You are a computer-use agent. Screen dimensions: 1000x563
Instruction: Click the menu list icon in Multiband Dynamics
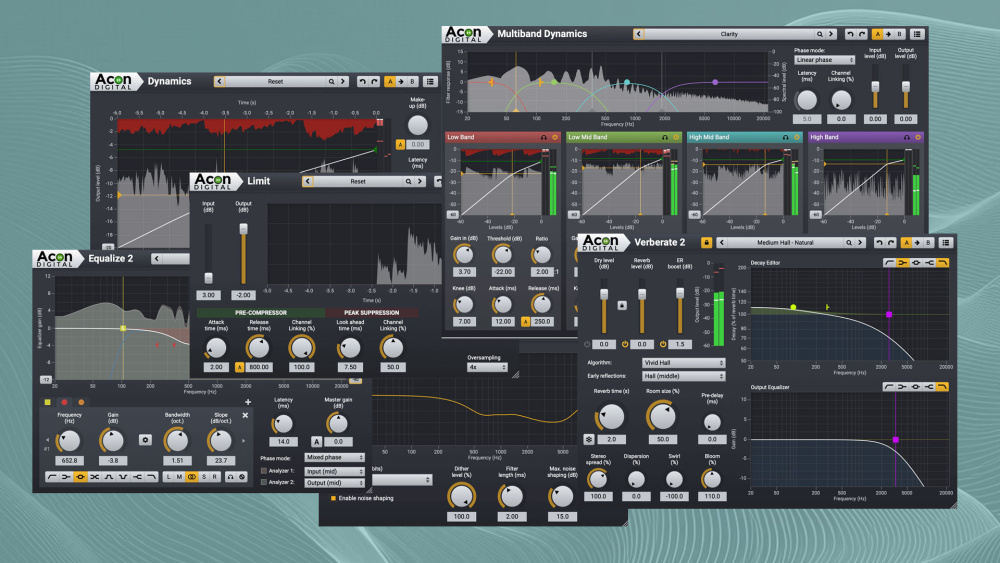coord(917,34)
